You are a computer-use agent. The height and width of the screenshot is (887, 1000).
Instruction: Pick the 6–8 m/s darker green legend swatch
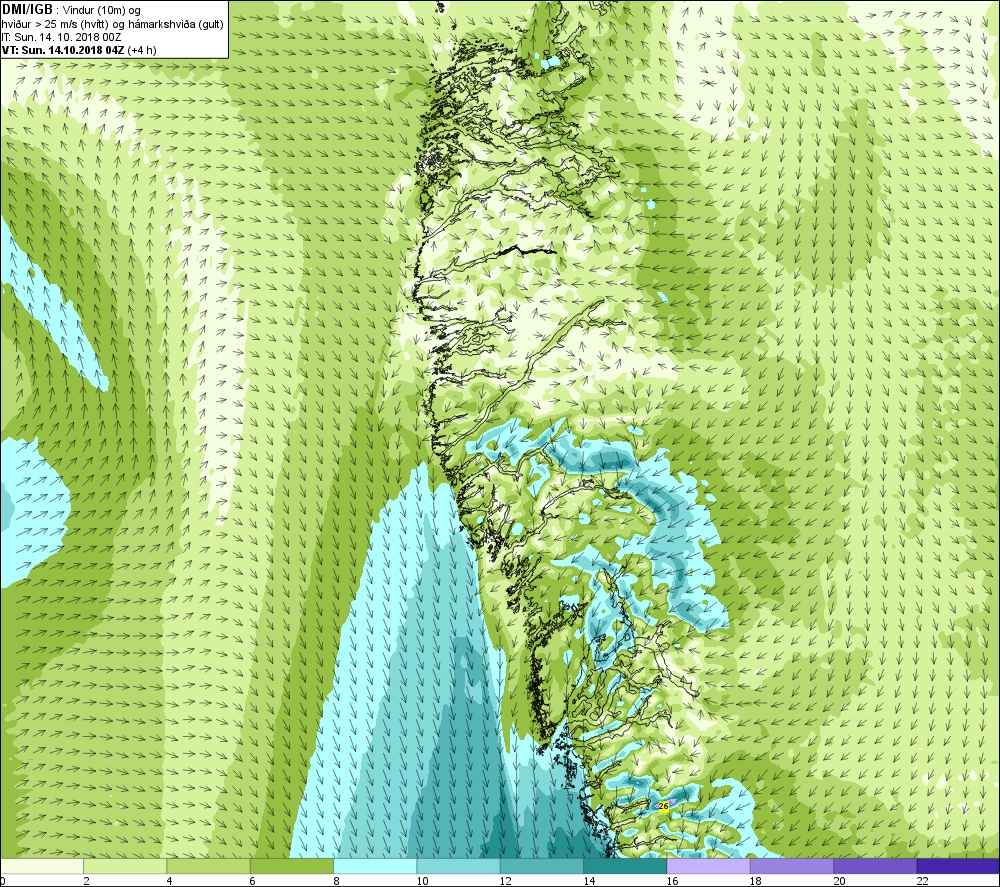pyautogui.click(x=291, y=866)
